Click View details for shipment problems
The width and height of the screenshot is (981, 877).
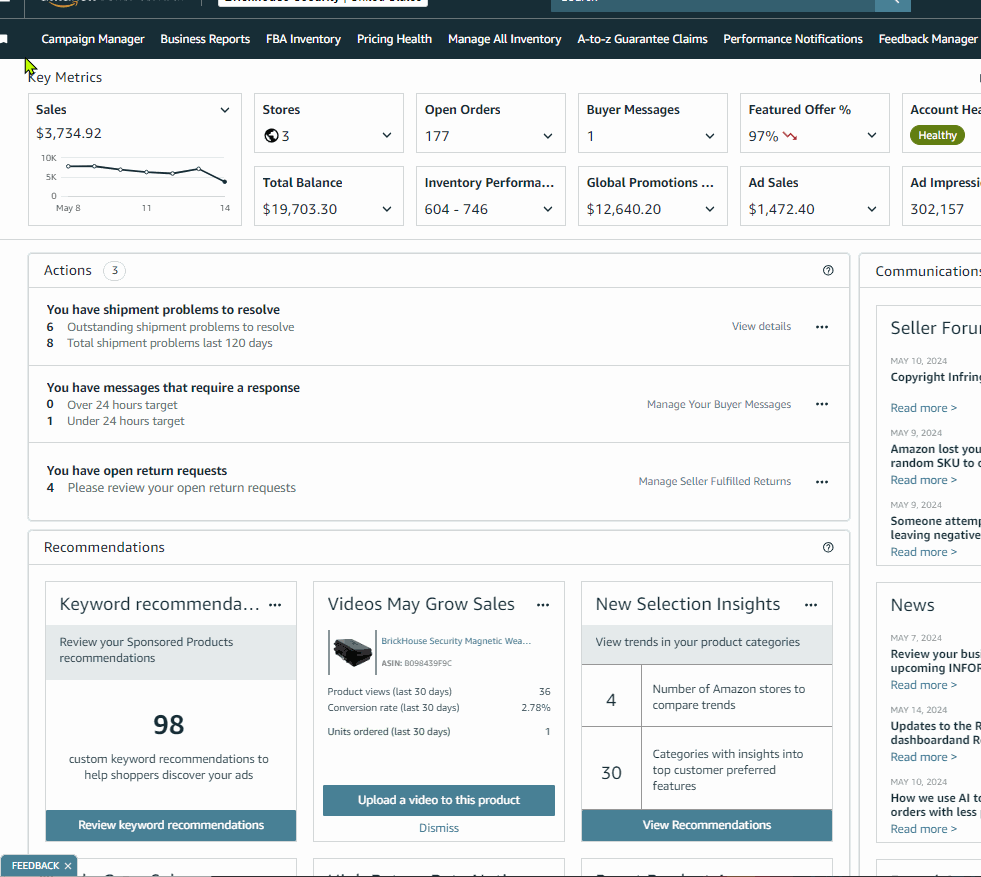pos(761,327)
